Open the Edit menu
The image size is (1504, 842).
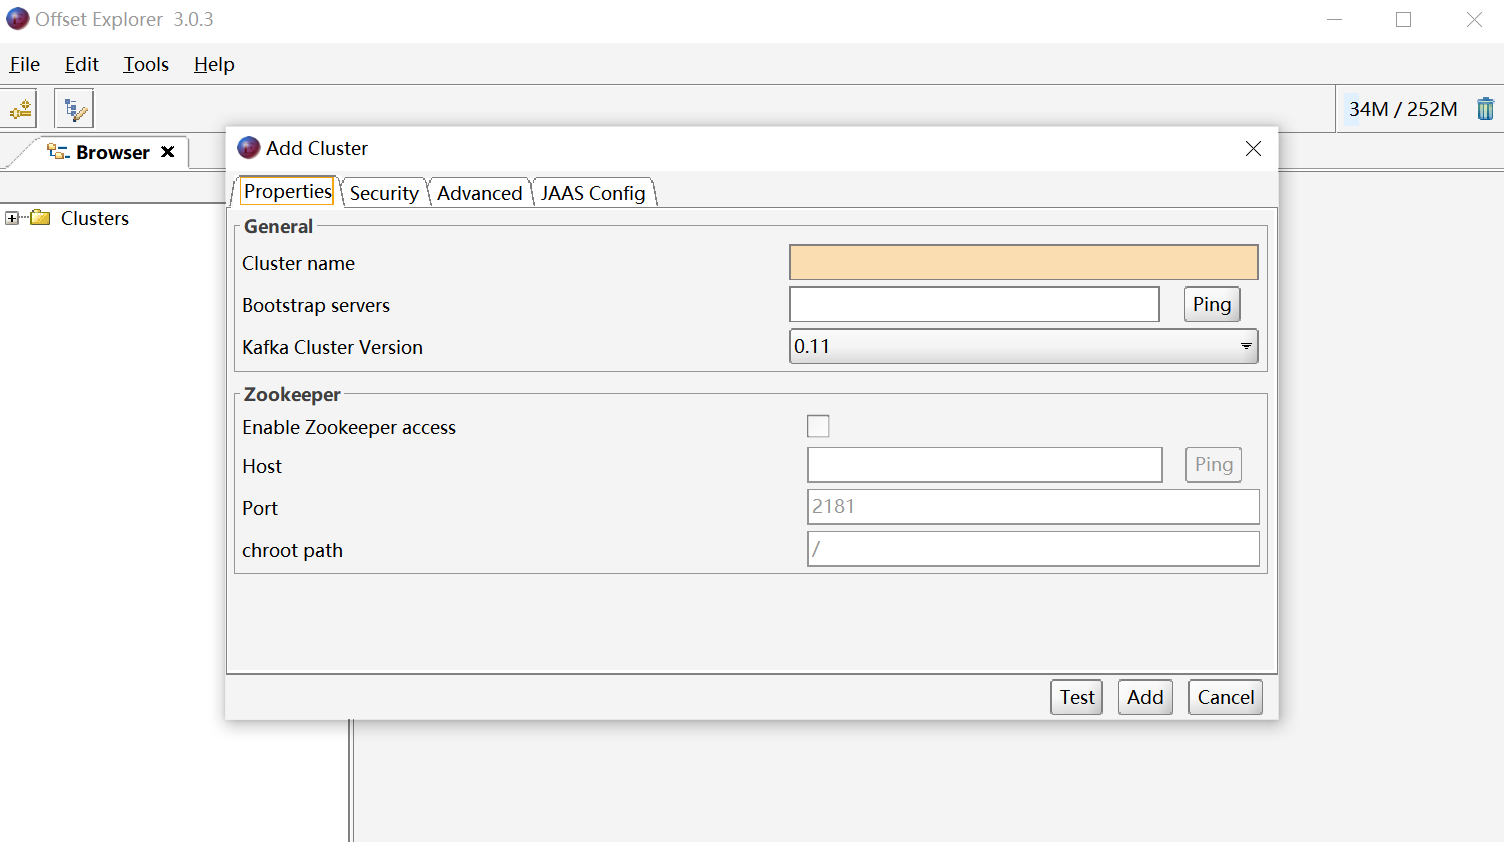tap(82, 64)
